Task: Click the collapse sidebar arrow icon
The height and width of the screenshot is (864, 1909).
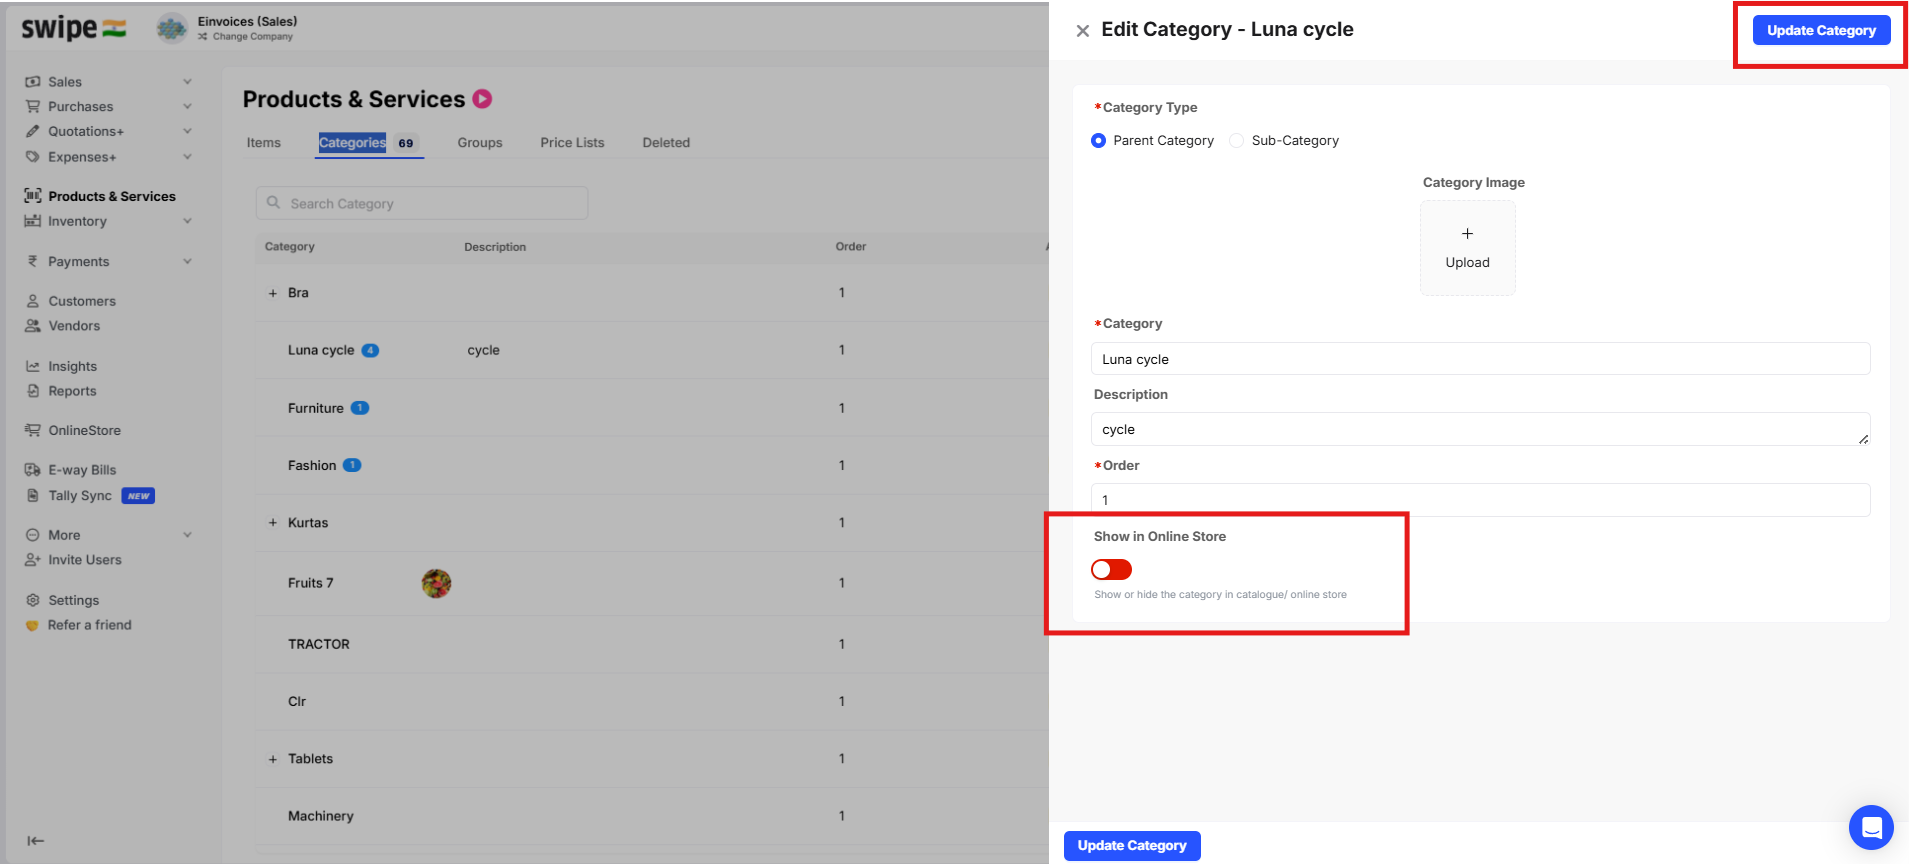Action: [36, 841]
